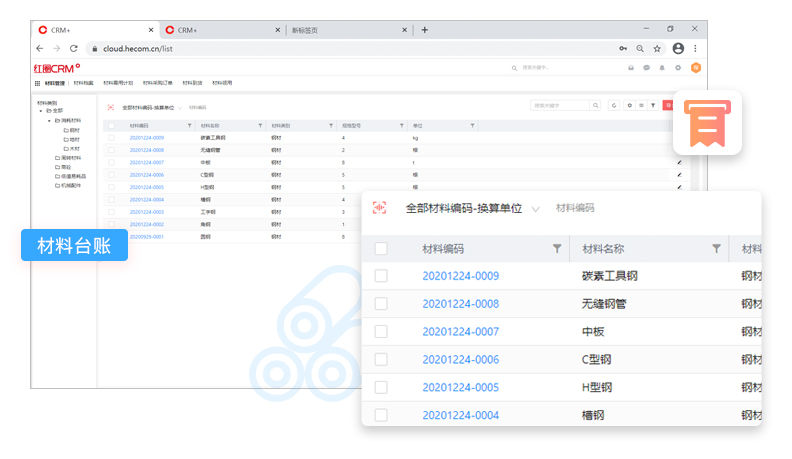Screen dimensions: 792x459
Task: Collapse the 全部 root node in material tree
Action: click(x=41, y=111)
